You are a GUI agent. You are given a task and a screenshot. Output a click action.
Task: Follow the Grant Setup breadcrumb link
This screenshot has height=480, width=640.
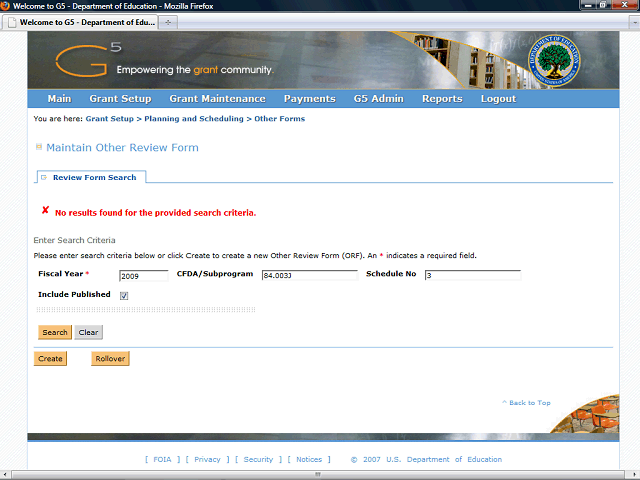click(x=109, y=119)
